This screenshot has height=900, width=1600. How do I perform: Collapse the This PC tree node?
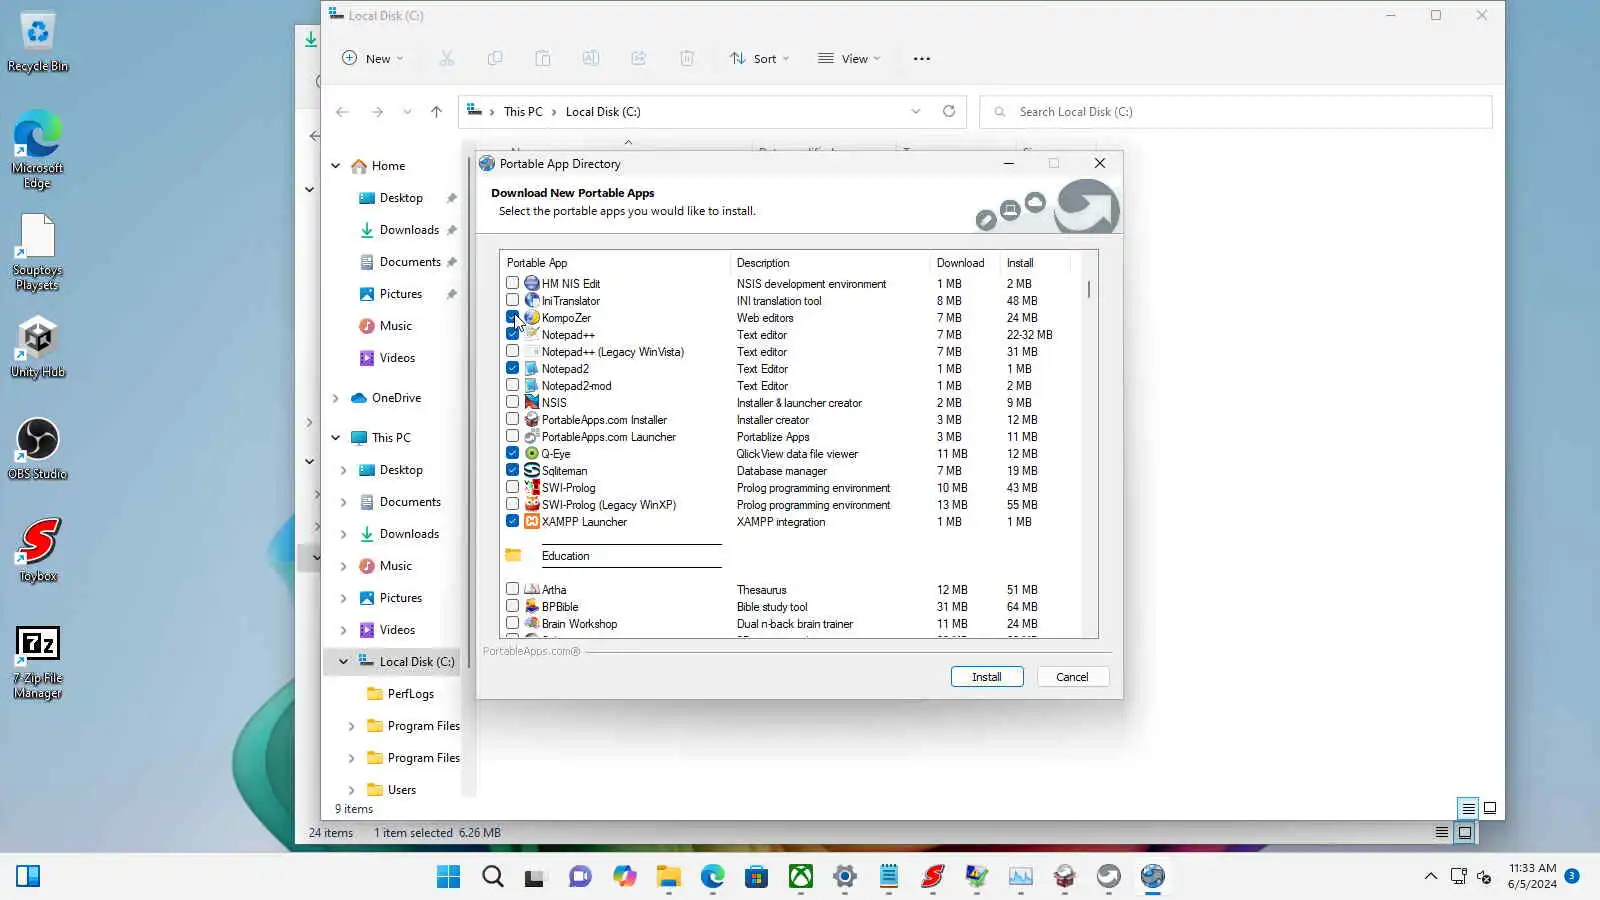(x=336, y=438)
